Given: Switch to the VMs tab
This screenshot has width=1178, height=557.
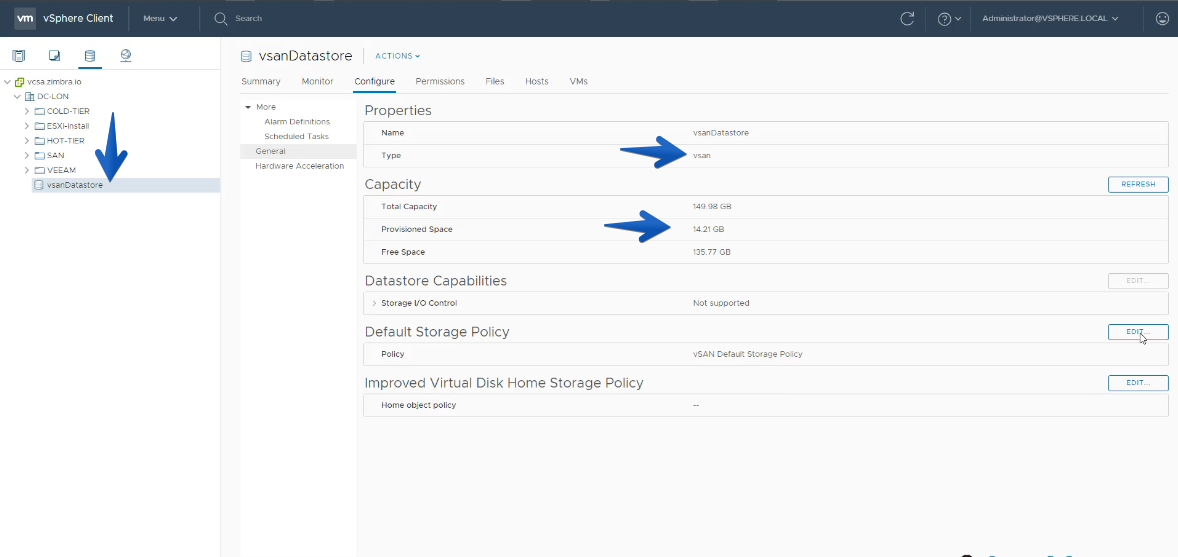Looking at the screenshot, I should click(x=578, y=81).
